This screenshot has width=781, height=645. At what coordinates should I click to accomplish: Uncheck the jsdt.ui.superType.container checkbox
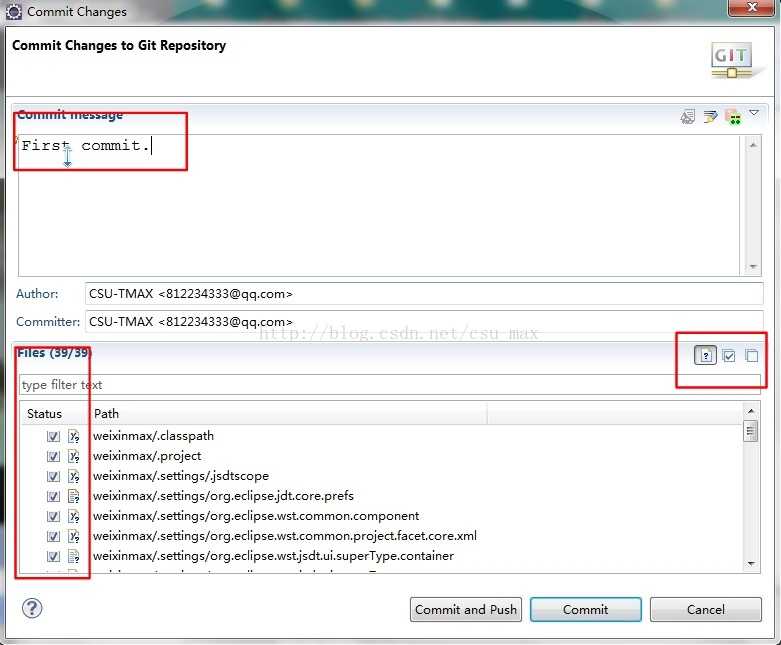[x=53, y=556]
